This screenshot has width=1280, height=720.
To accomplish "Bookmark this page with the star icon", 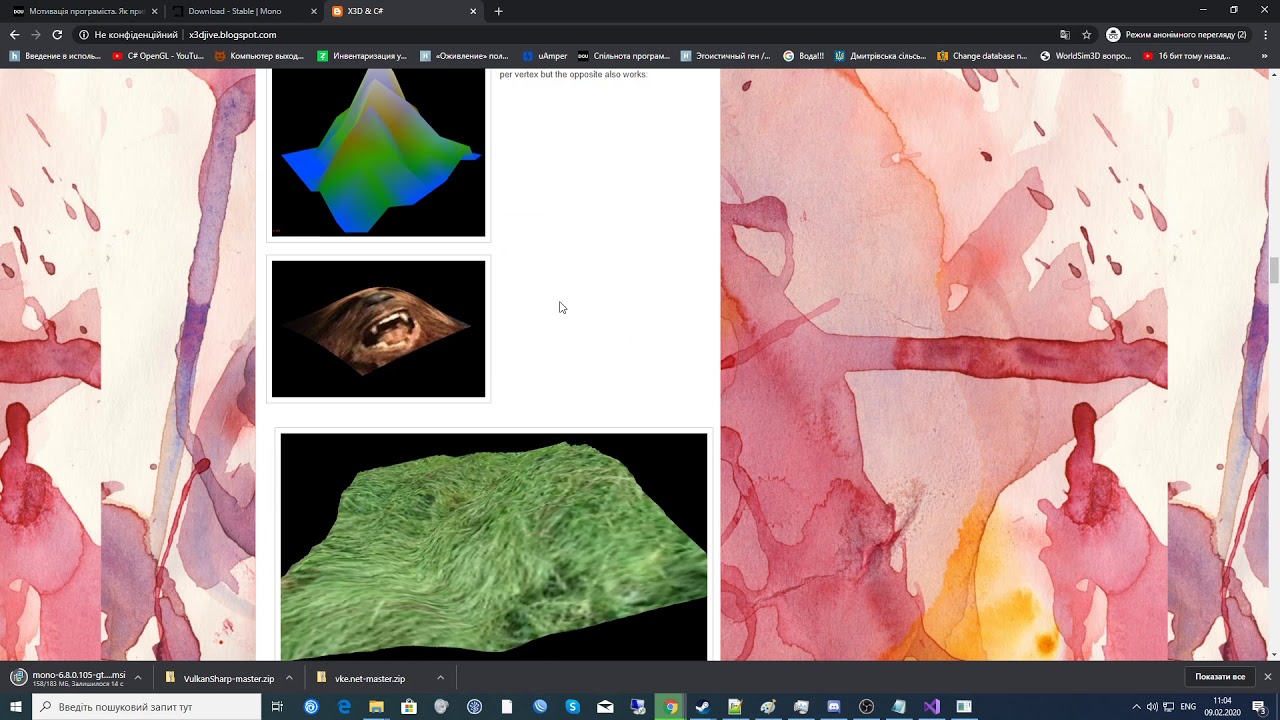I will tap(1087, 35).
